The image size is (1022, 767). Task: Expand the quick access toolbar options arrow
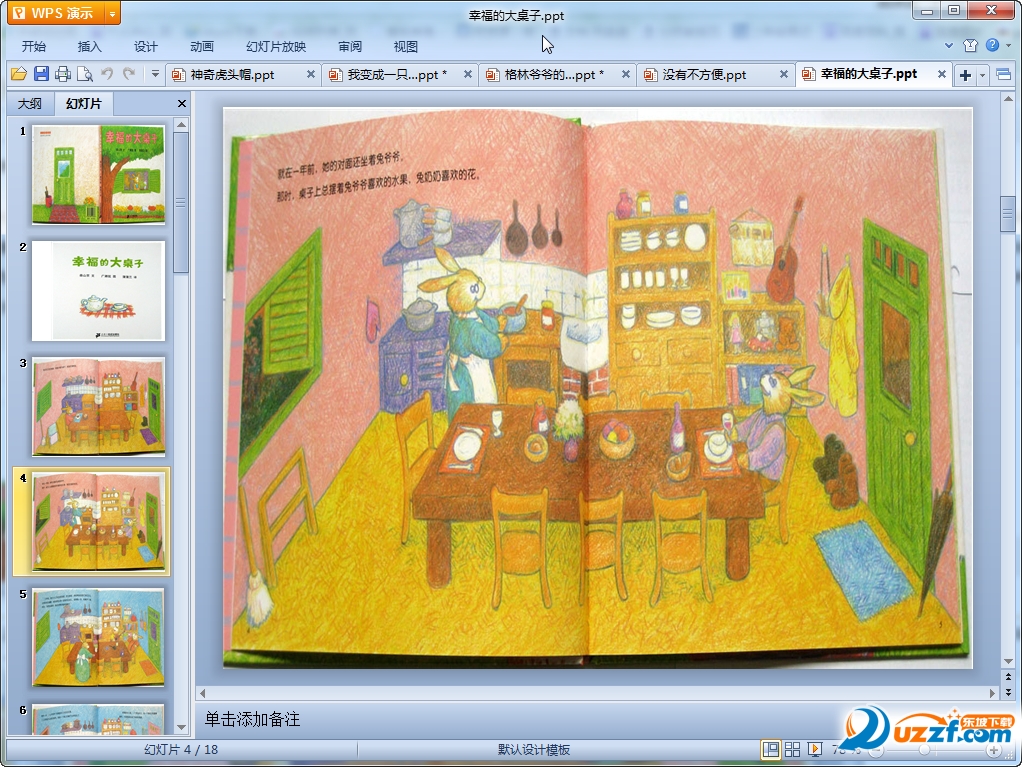pos(155,74)
